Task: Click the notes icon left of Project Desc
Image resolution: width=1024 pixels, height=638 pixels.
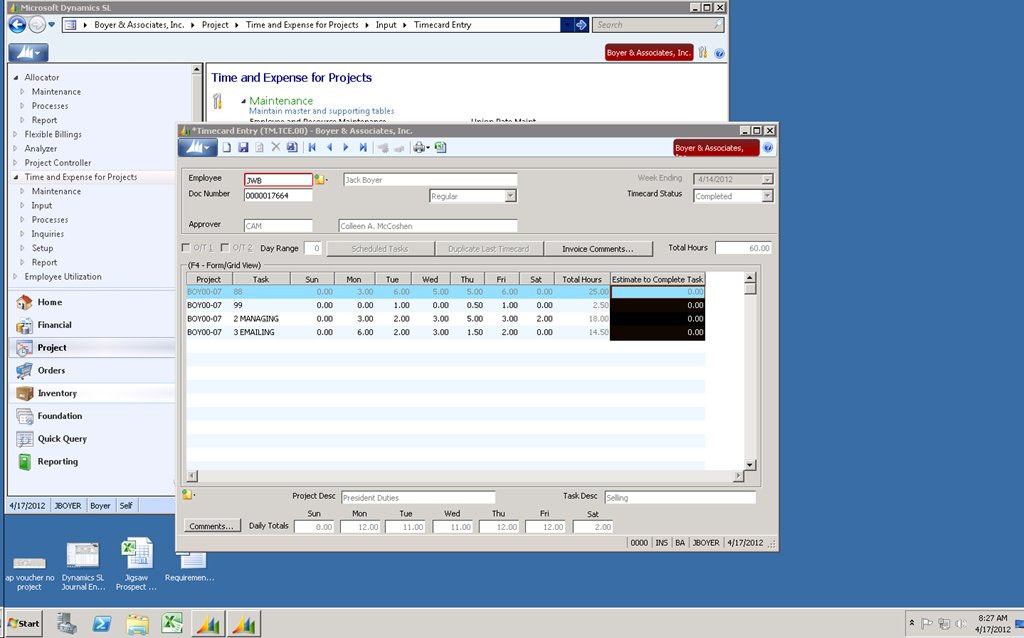Action: click(187, 494)
